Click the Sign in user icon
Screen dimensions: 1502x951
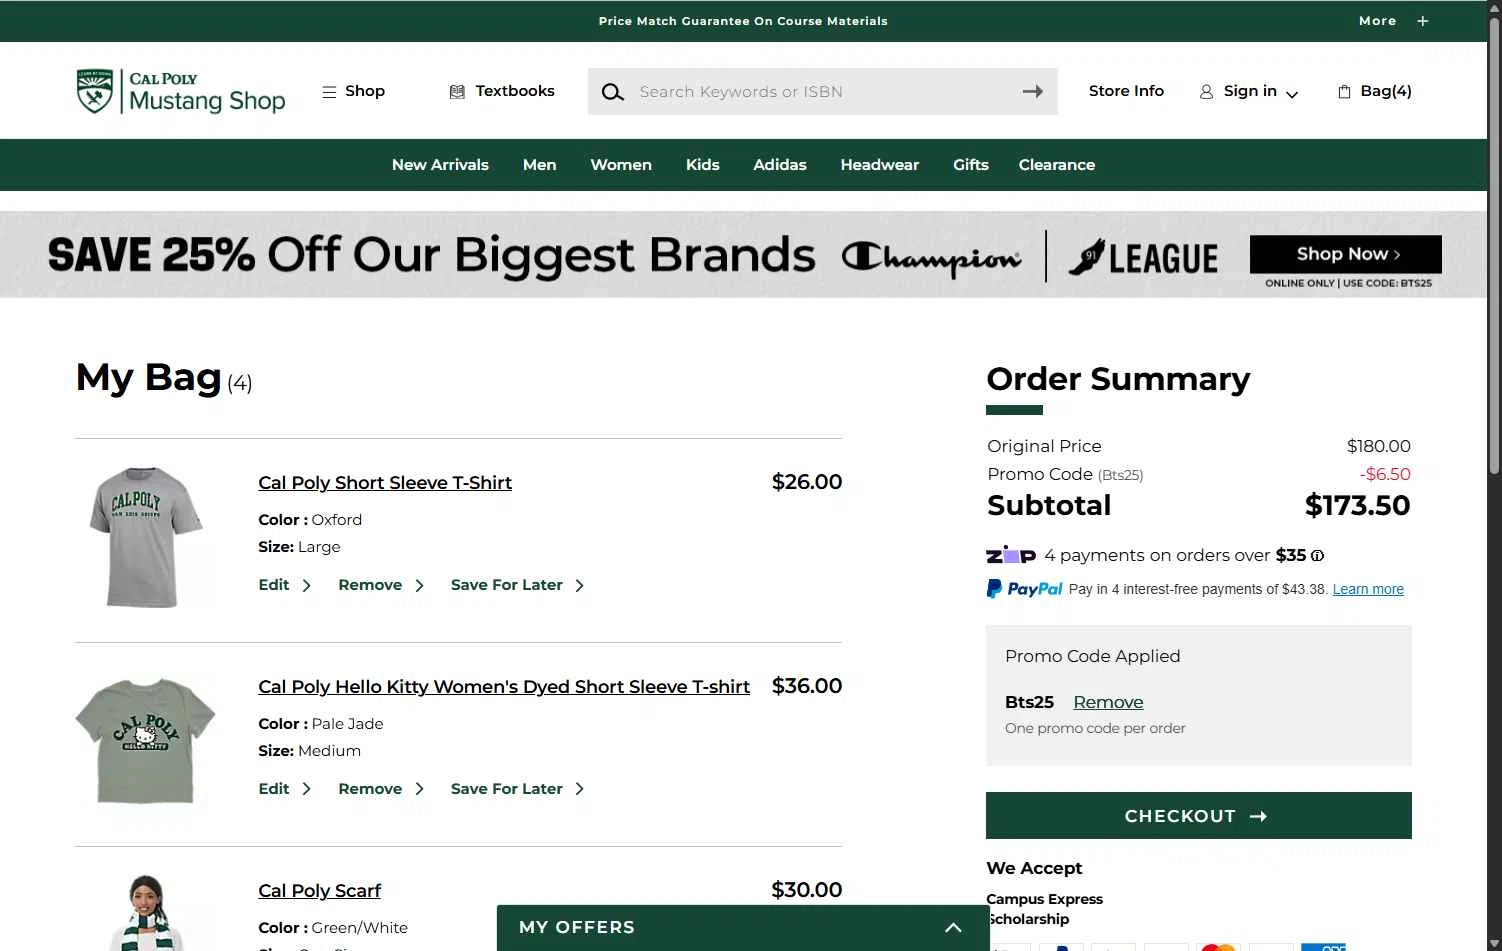[1206, 92]
